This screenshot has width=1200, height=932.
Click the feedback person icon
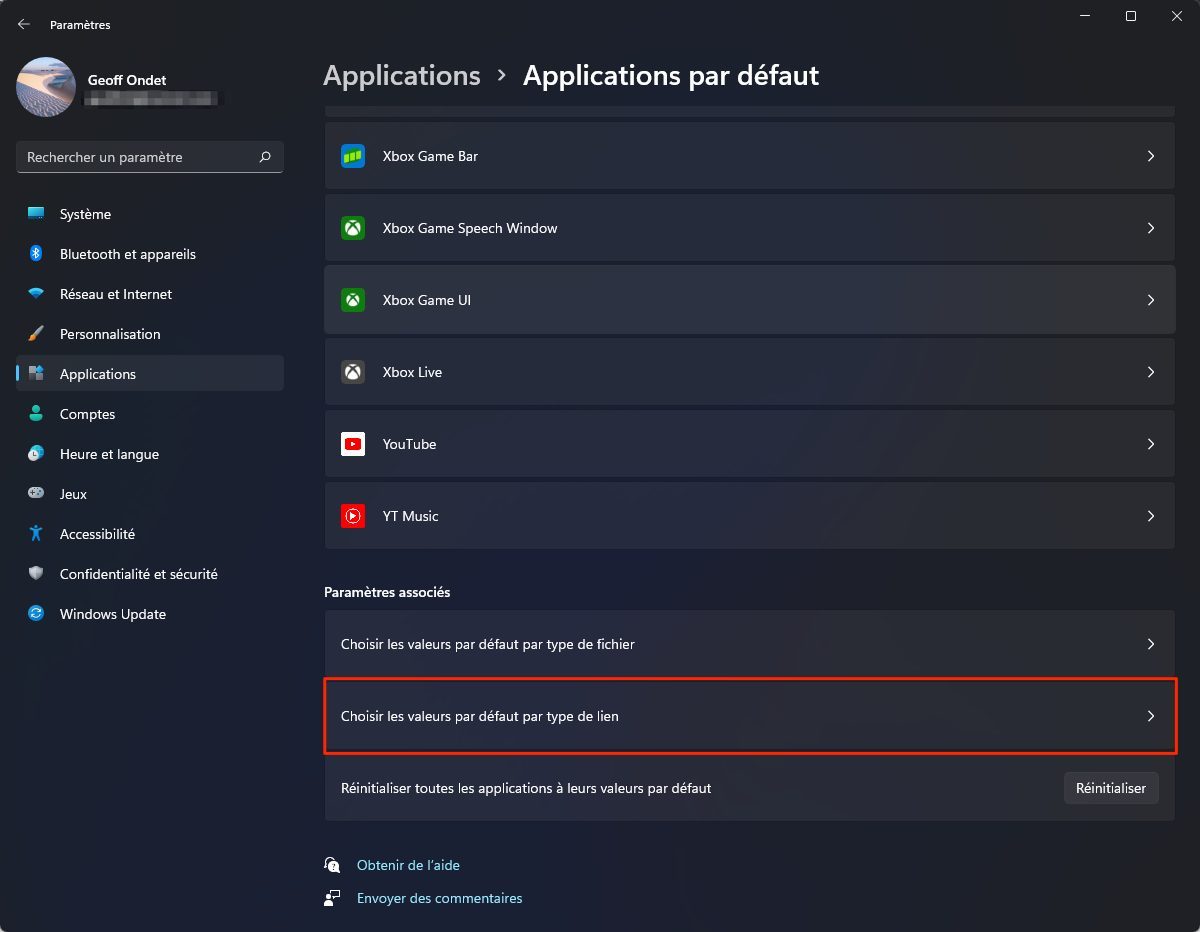click(332, 898)
